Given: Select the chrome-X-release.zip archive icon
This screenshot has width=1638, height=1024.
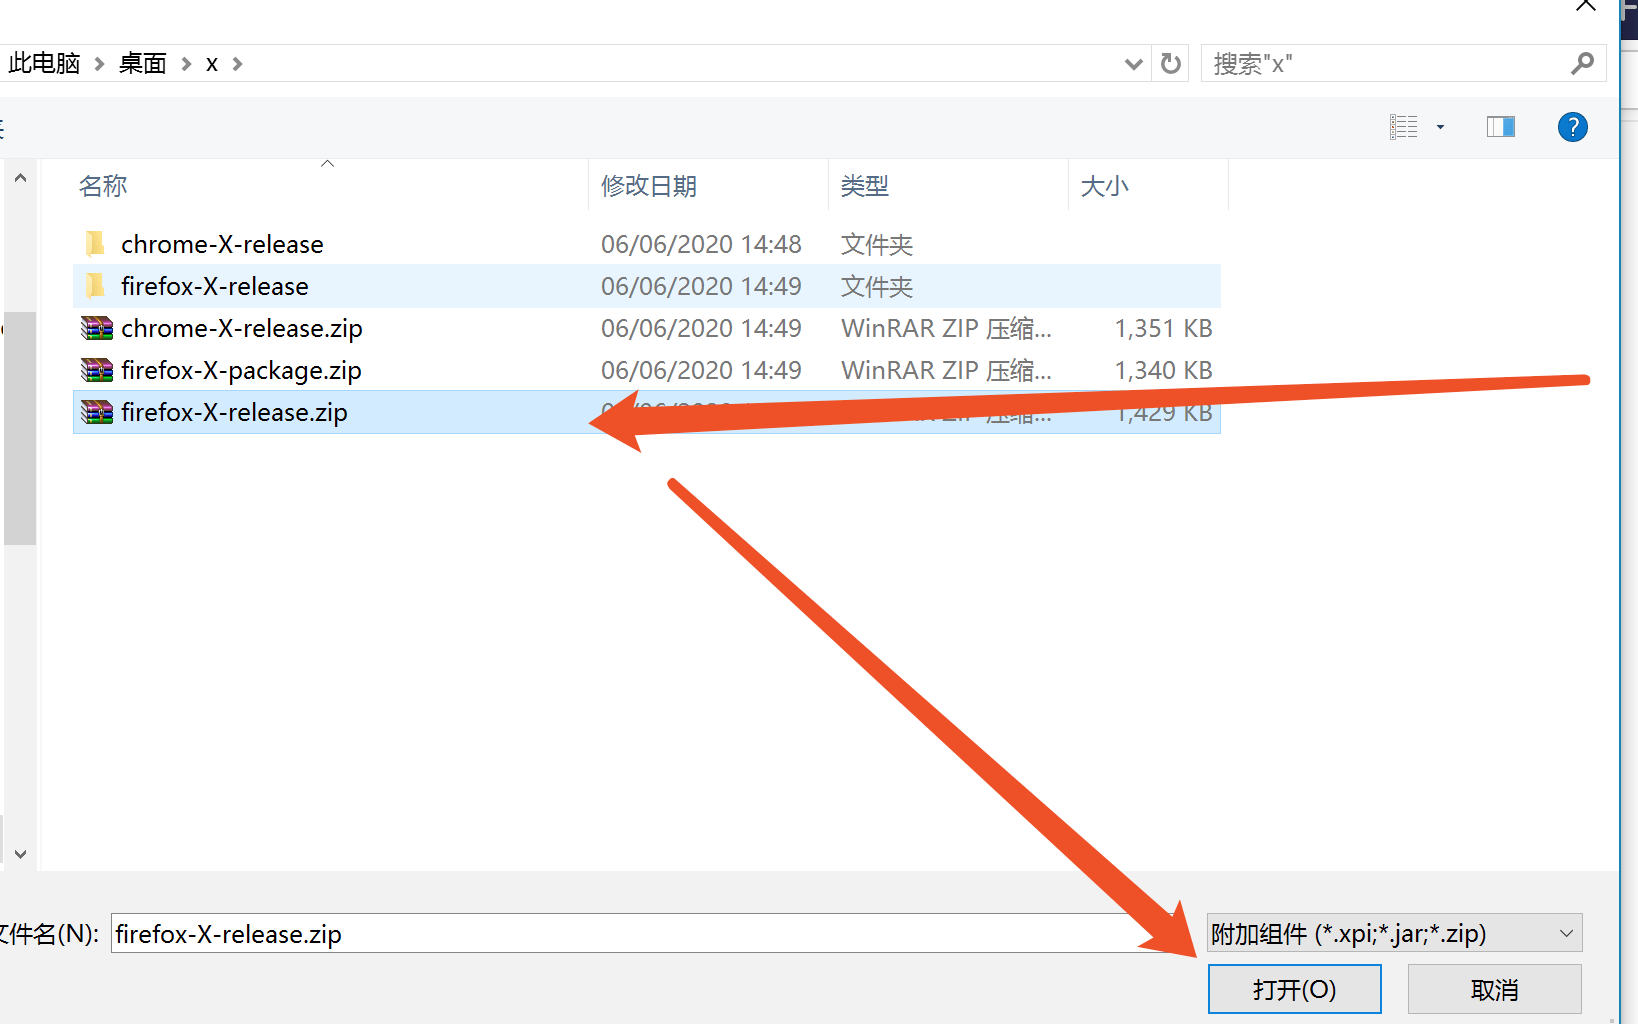Looking at the screenshot, I should tap(97, 328).
